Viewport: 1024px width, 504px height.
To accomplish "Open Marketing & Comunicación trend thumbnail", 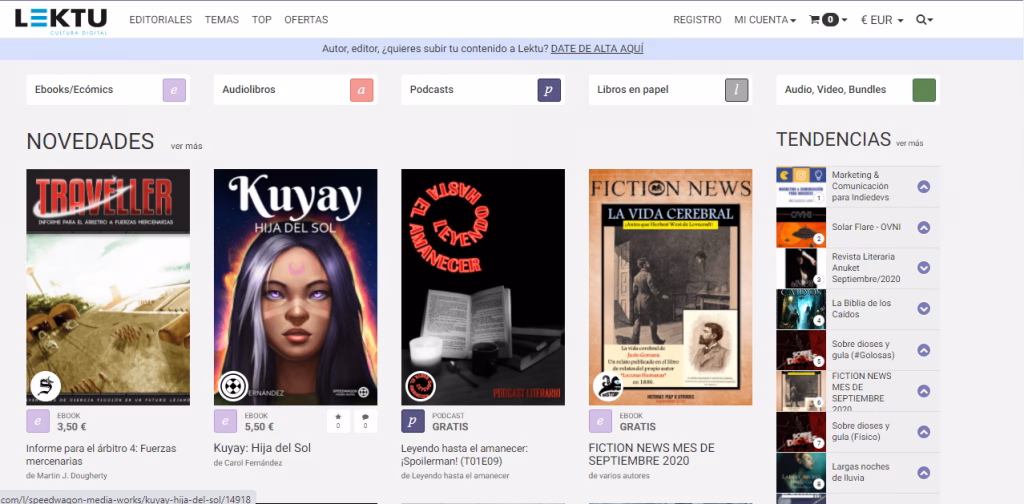I will coord(801,187).
